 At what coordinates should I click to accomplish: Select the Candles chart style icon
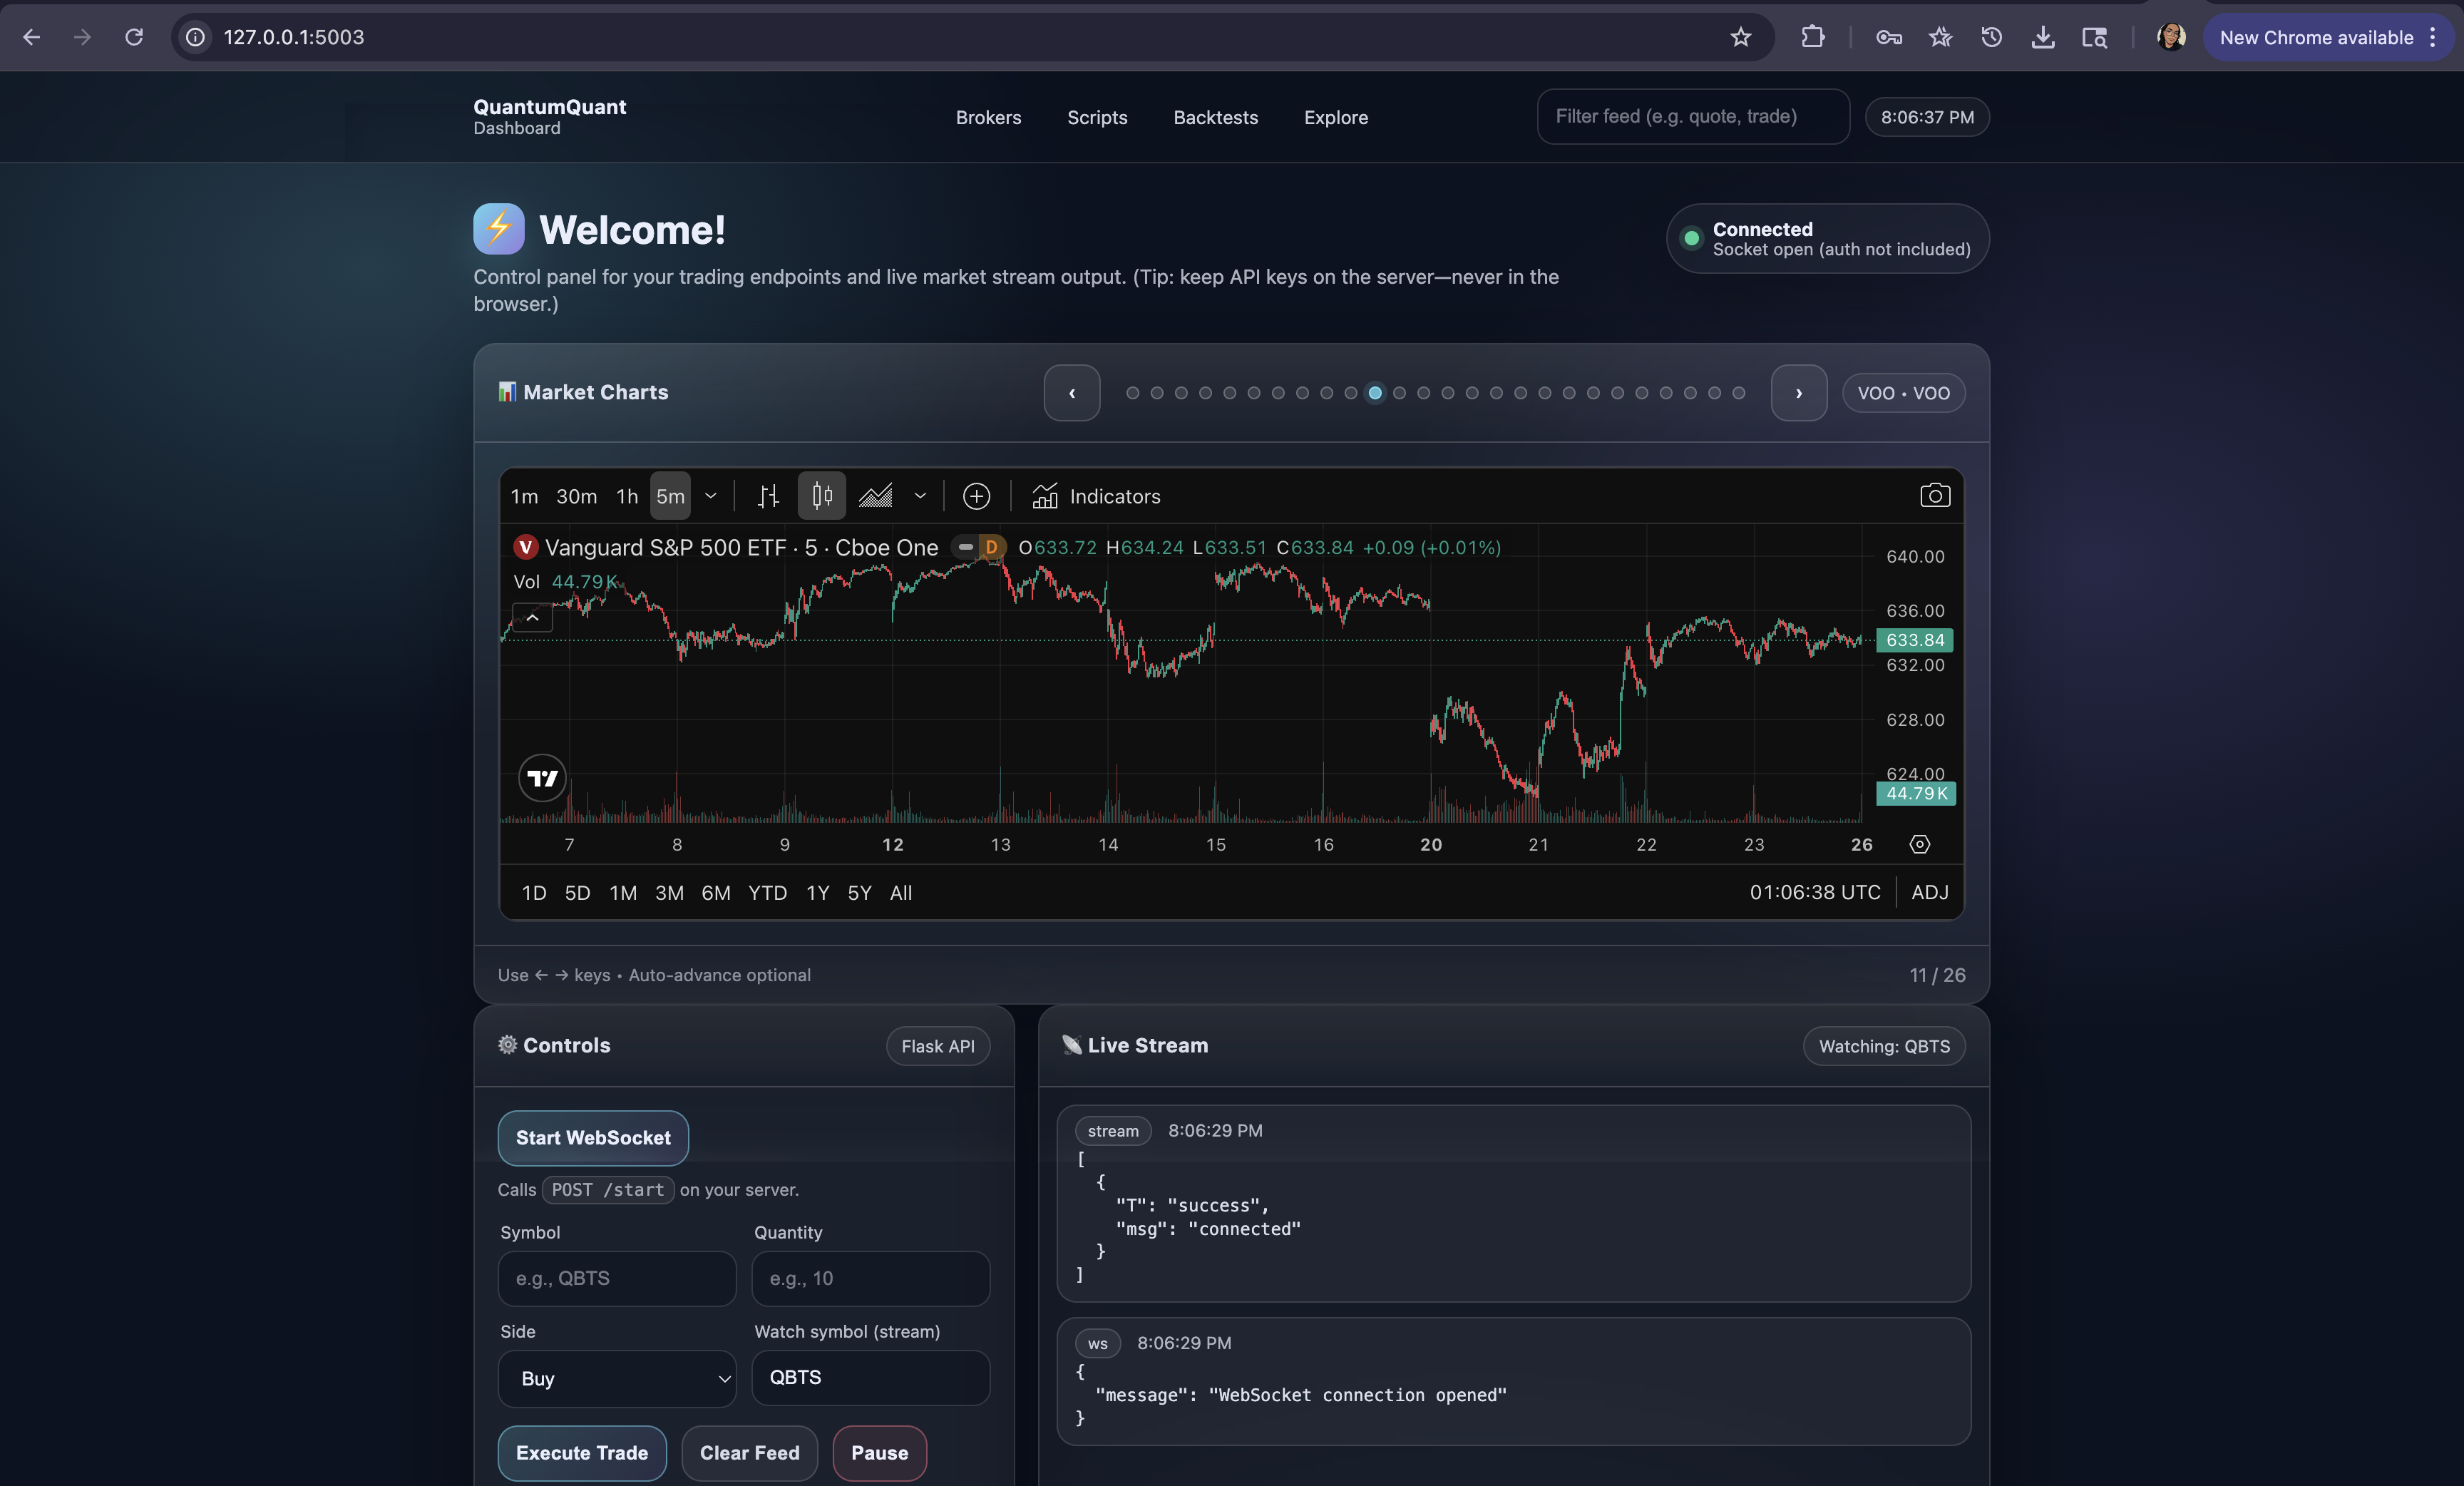pyautogui.click(x=822, y=496)
